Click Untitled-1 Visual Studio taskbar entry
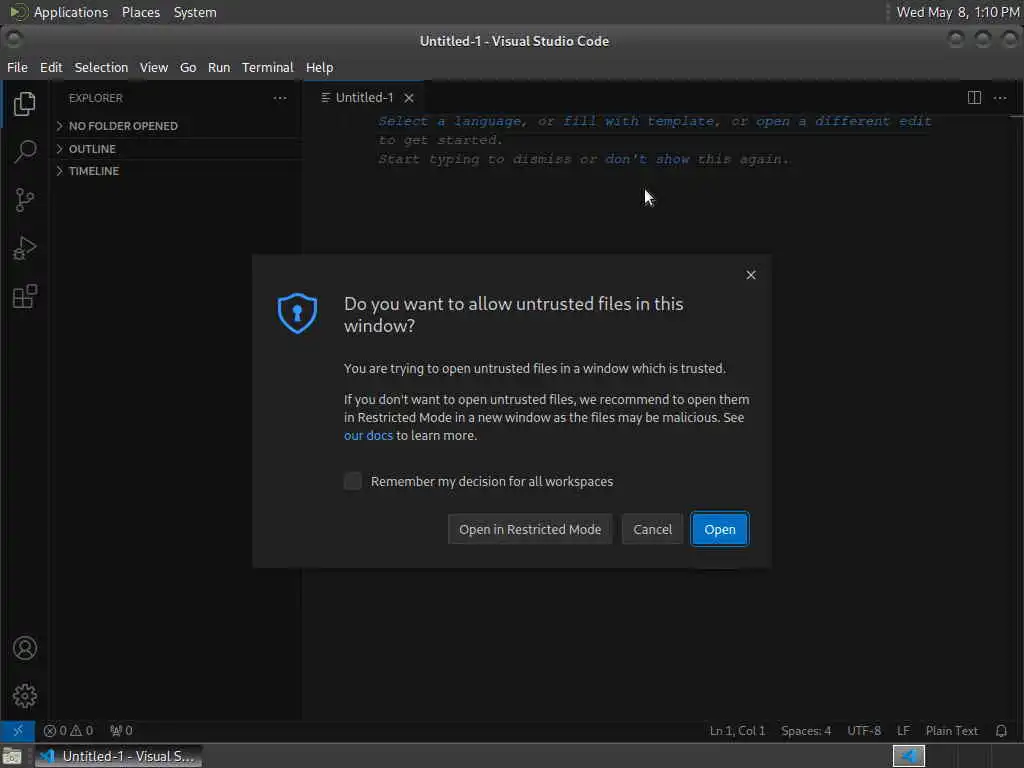This screenshot has width=1024, height=768. 120,756
